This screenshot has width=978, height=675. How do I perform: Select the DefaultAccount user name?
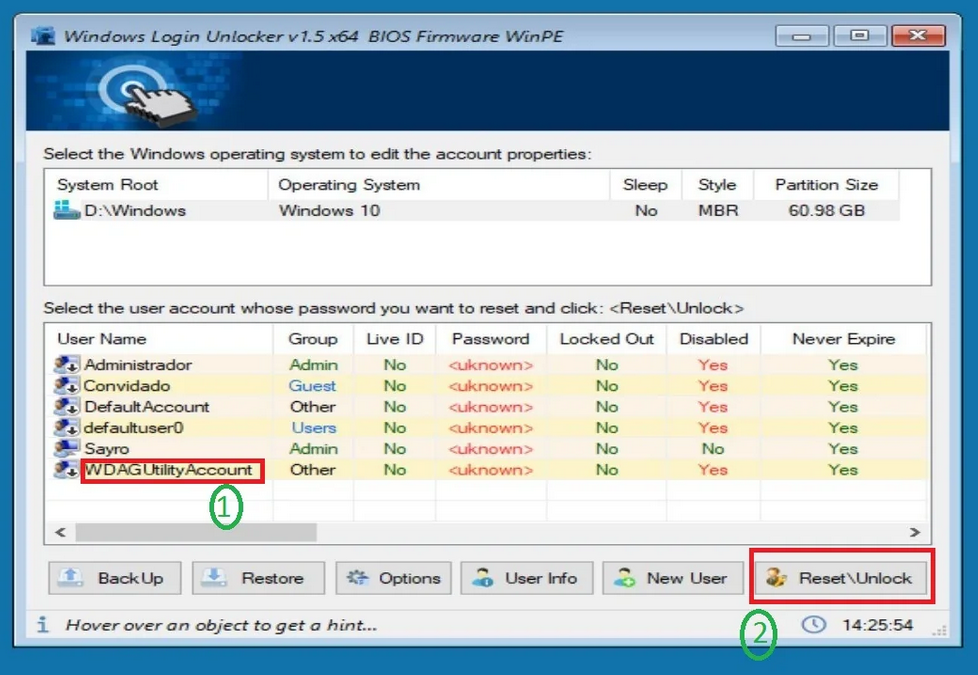click(x=147, y=407)
